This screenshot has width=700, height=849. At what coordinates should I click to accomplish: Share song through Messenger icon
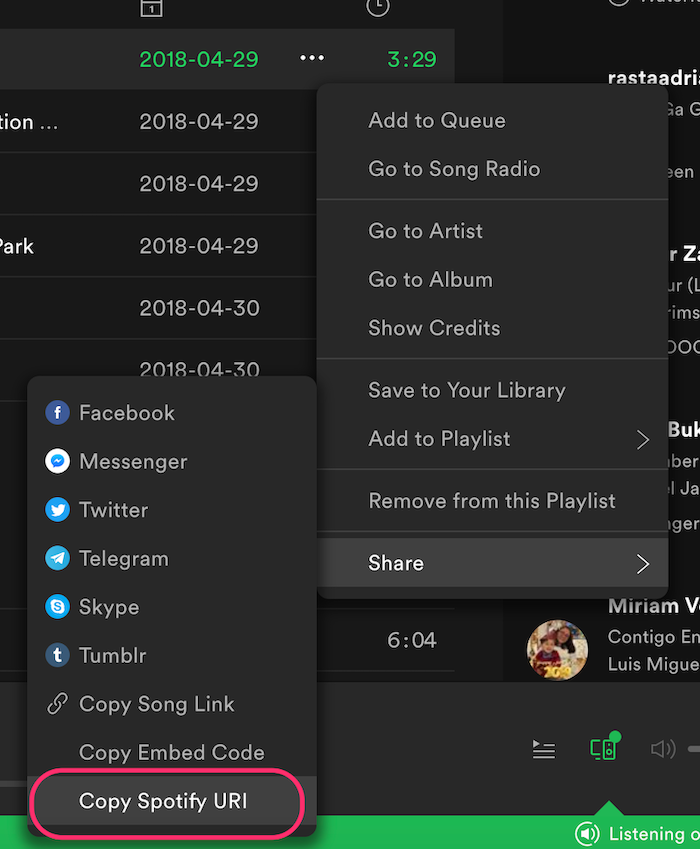(57, 461)
